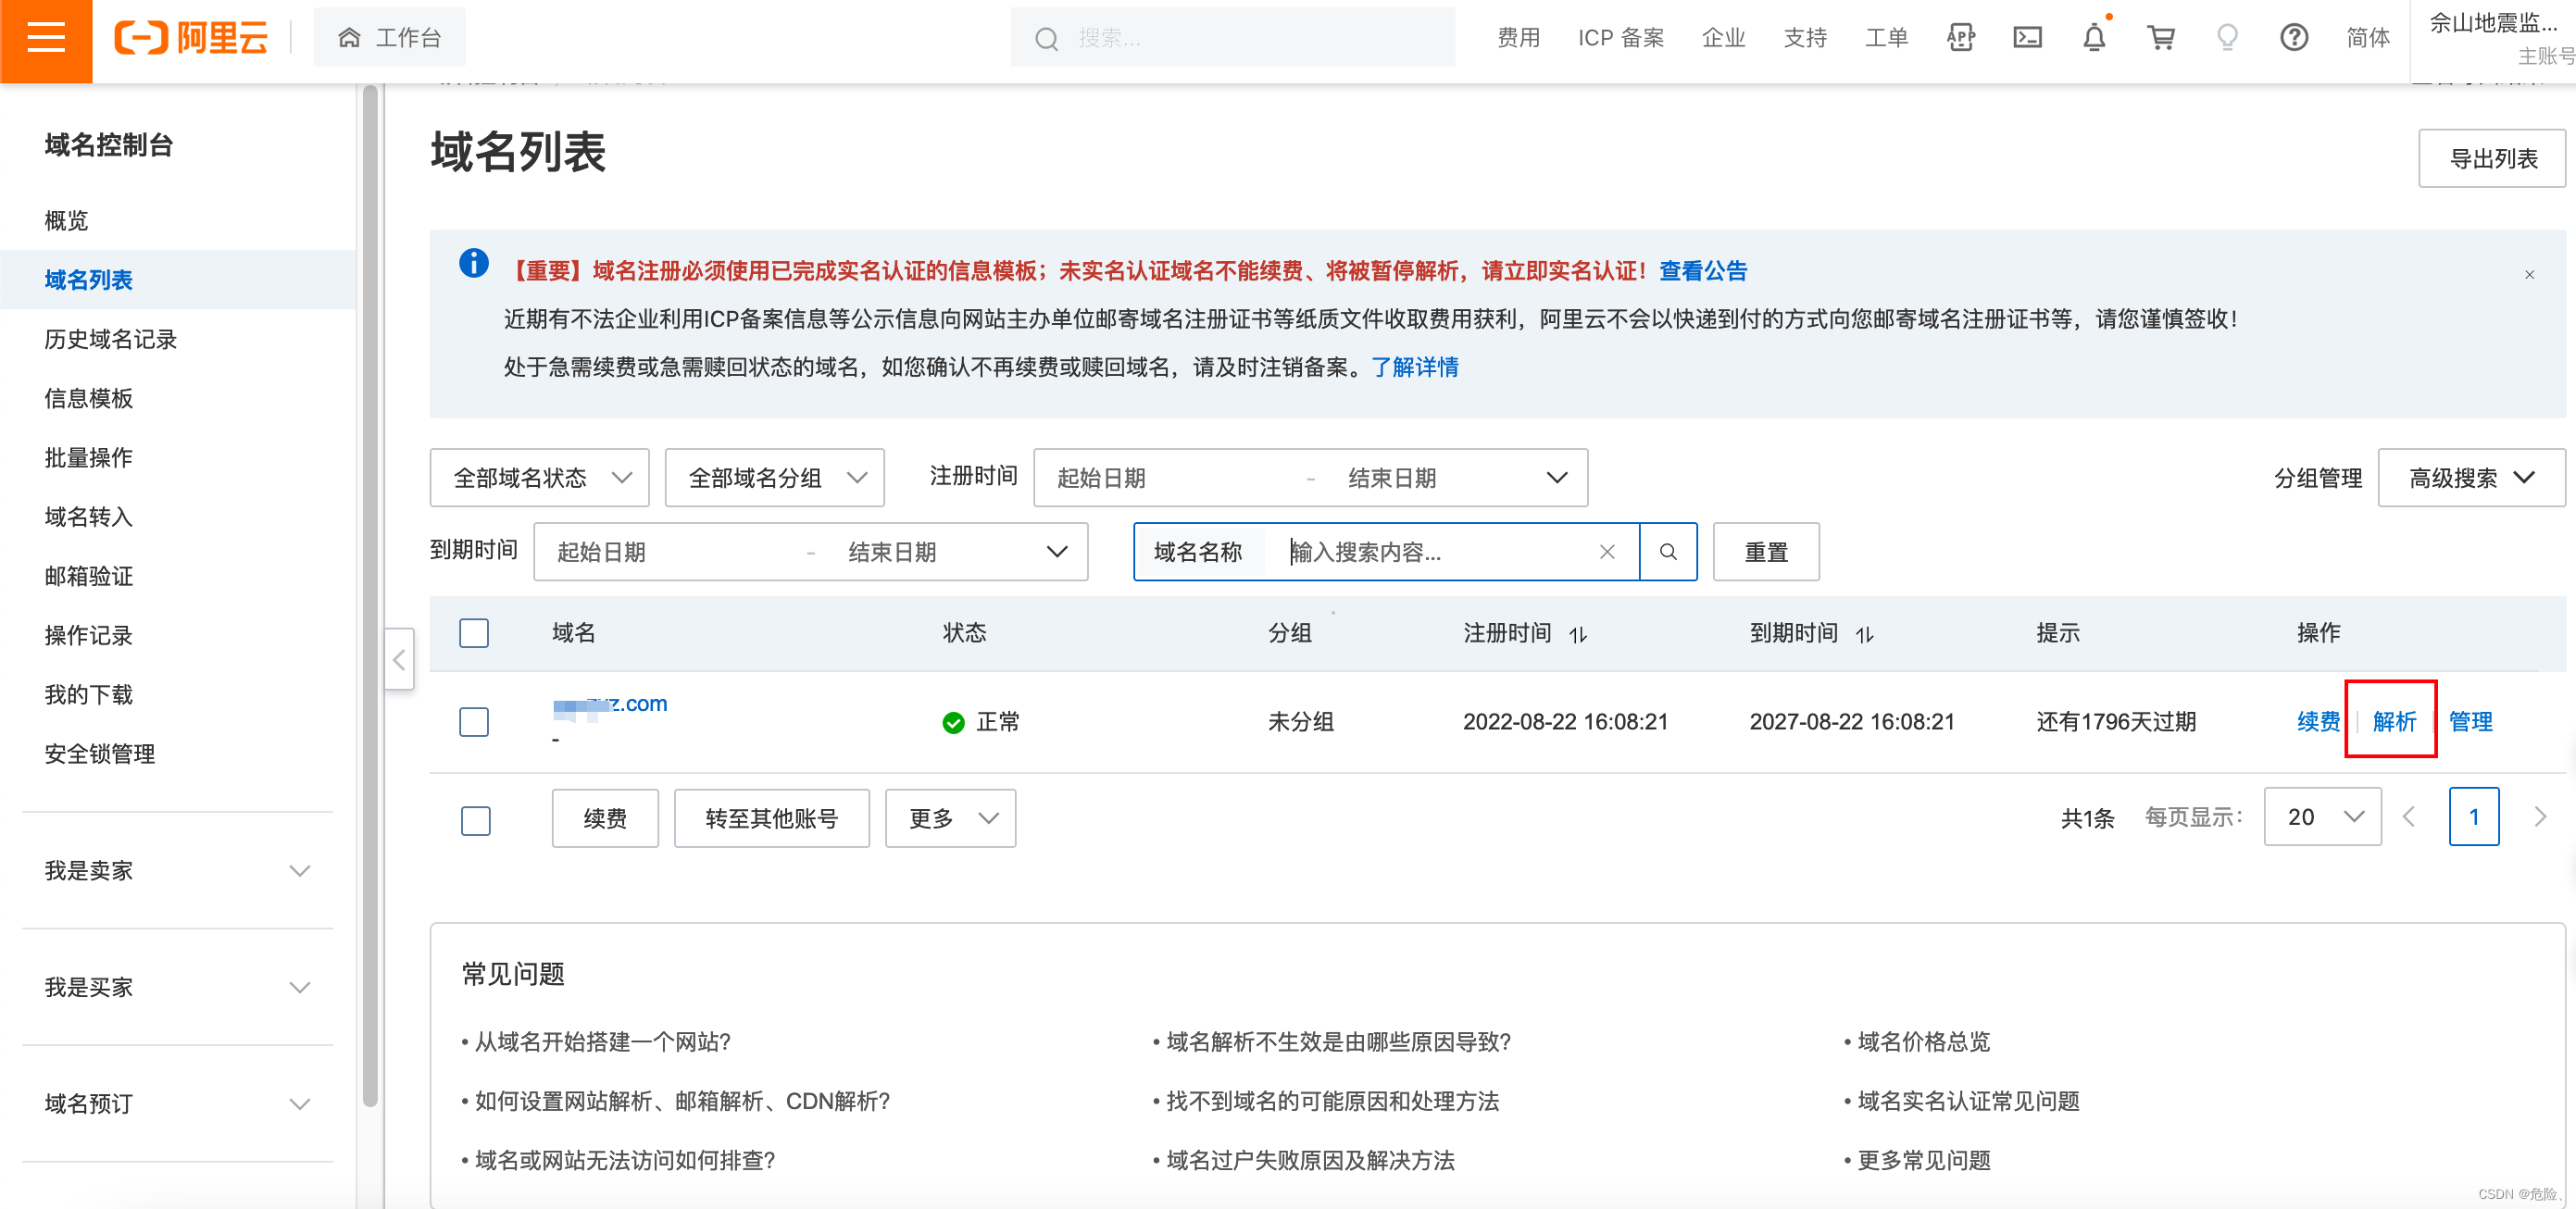Open the help question mark icon
Screen dimensions: 2576x1209
point(2294,38)
